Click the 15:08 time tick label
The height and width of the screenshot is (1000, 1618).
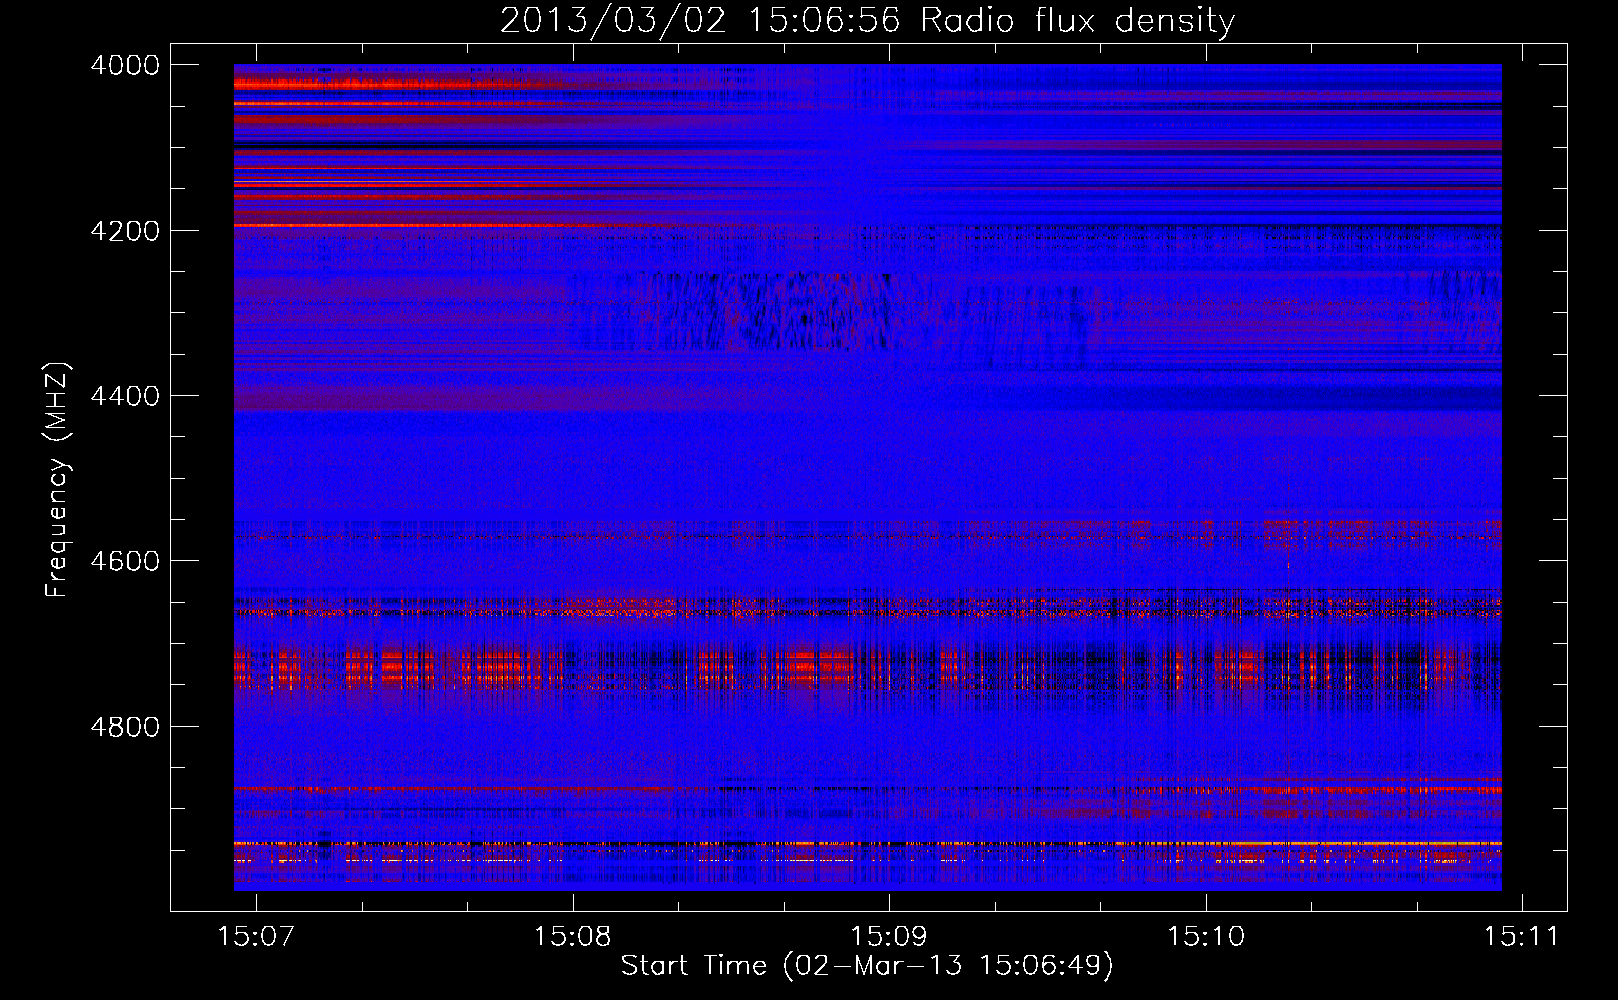point(572,936)
